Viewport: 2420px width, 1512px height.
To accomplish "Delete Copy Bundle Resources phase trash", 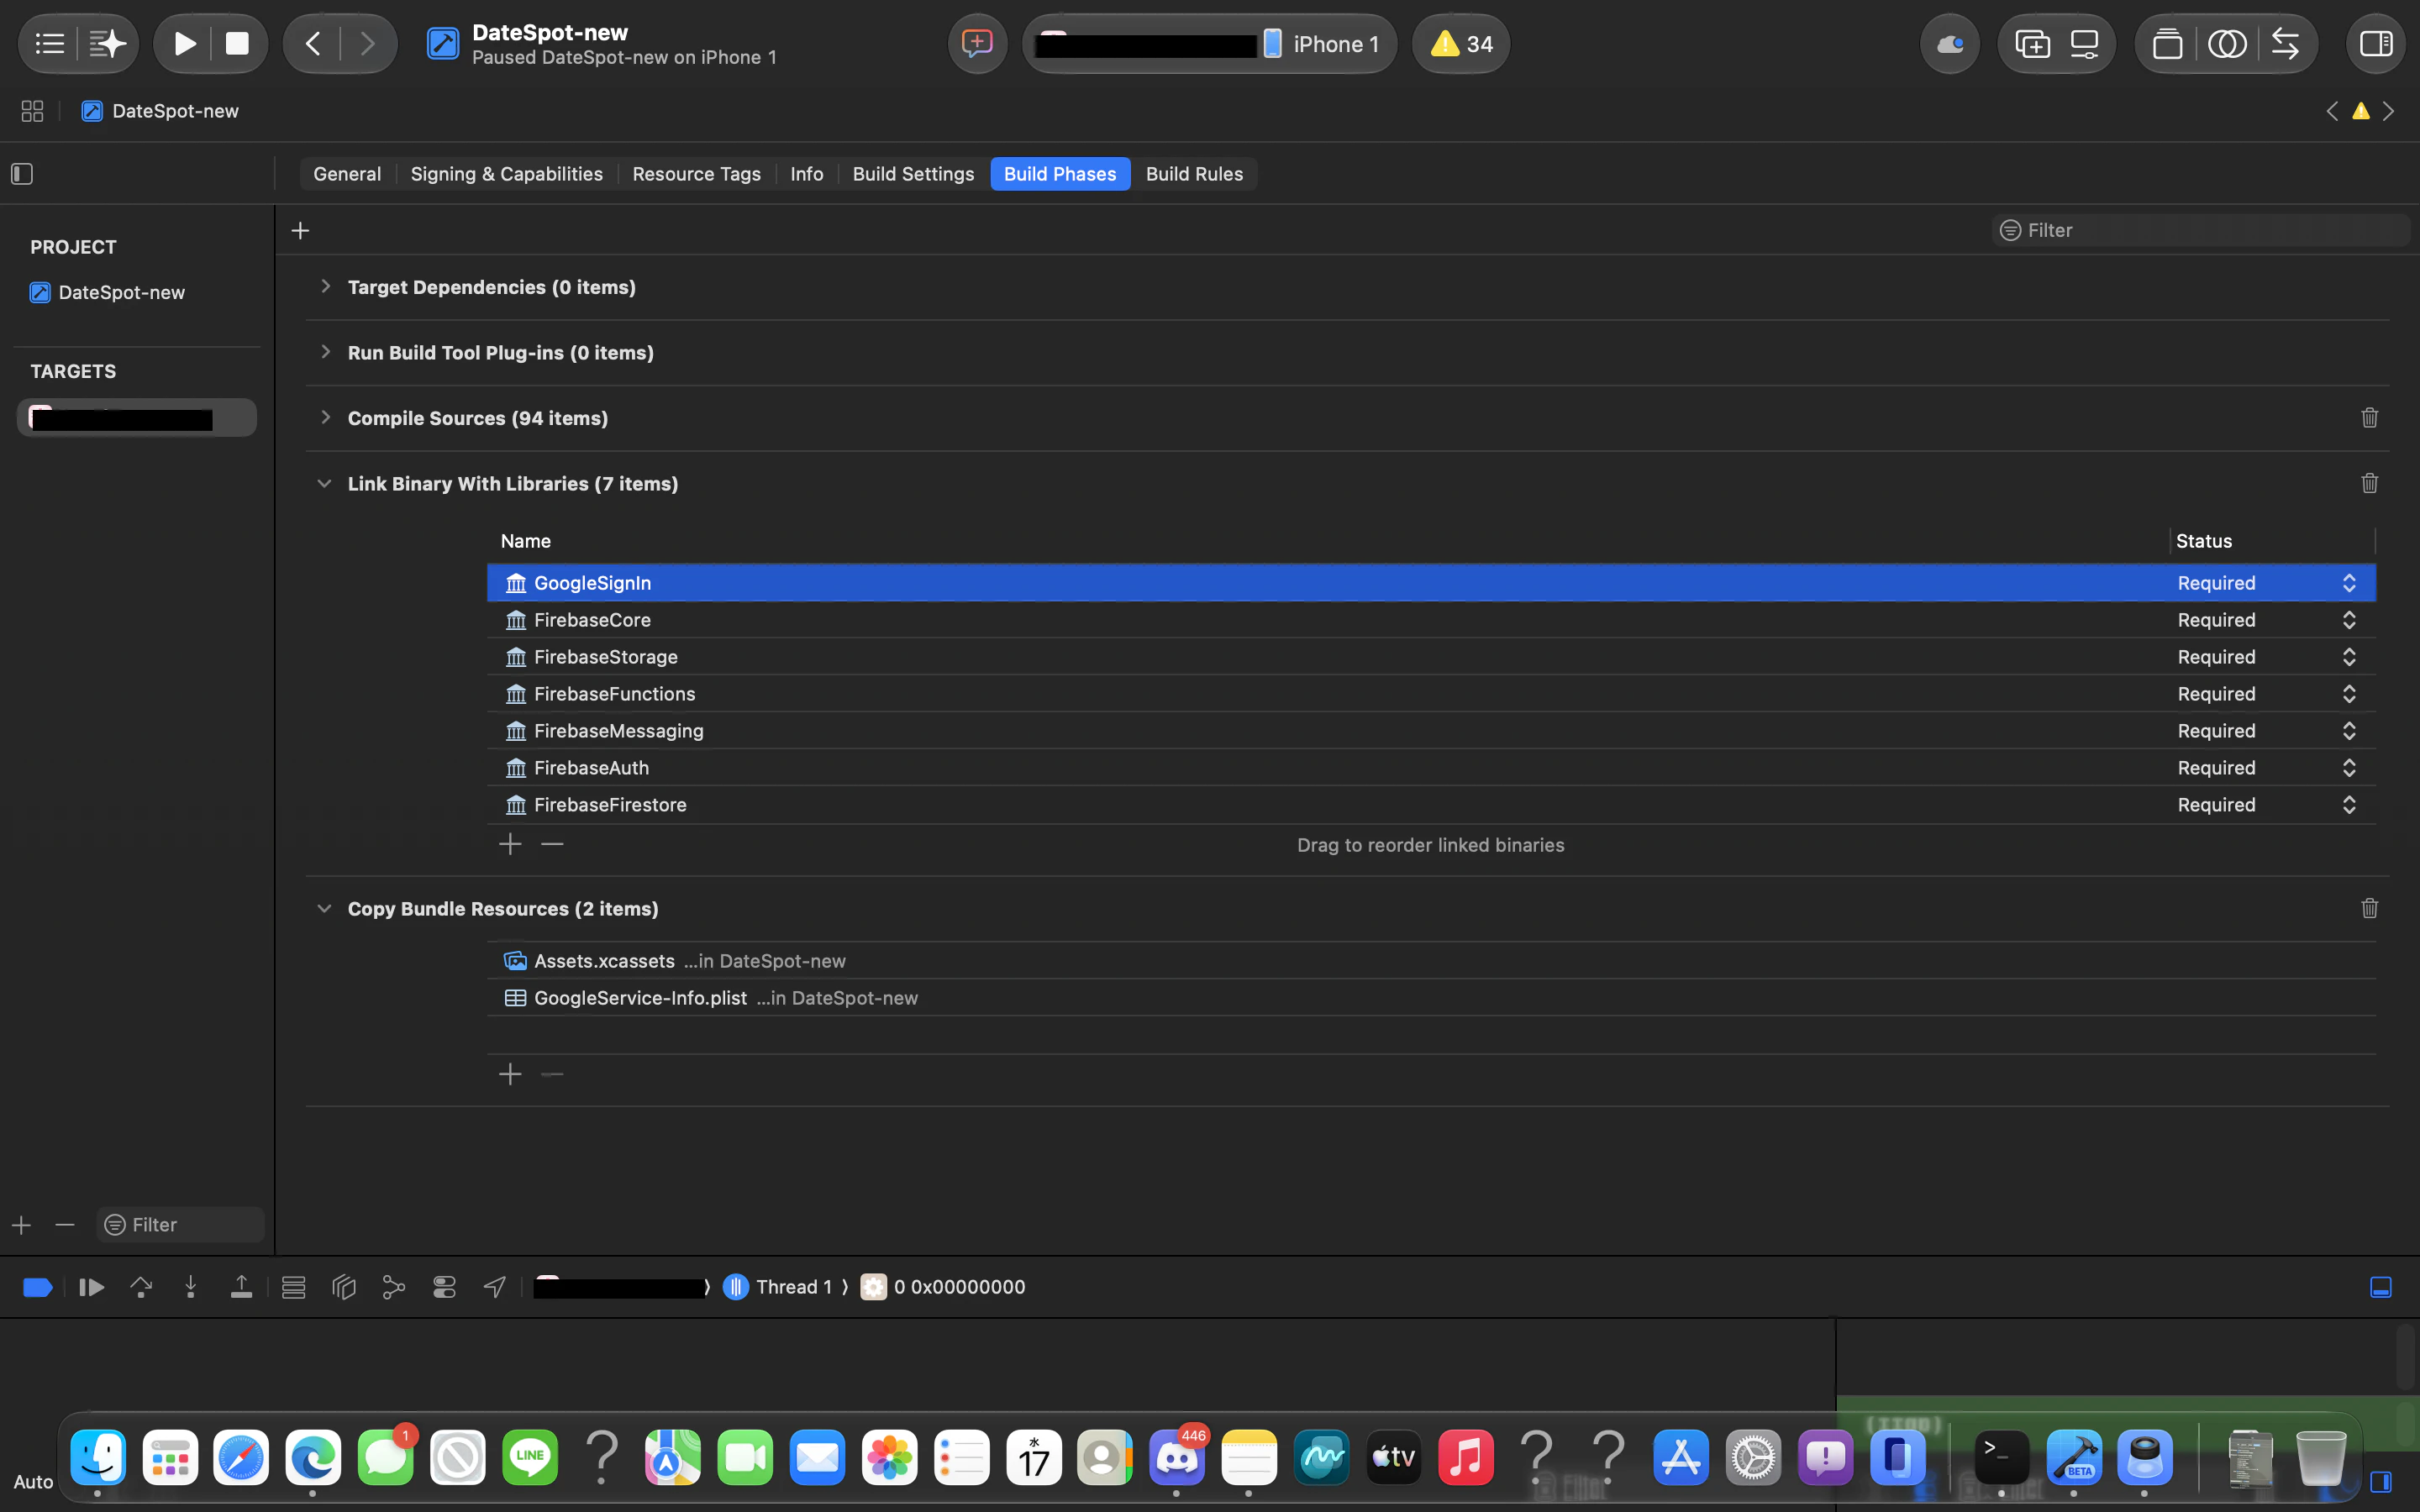I will point(2369,909).
